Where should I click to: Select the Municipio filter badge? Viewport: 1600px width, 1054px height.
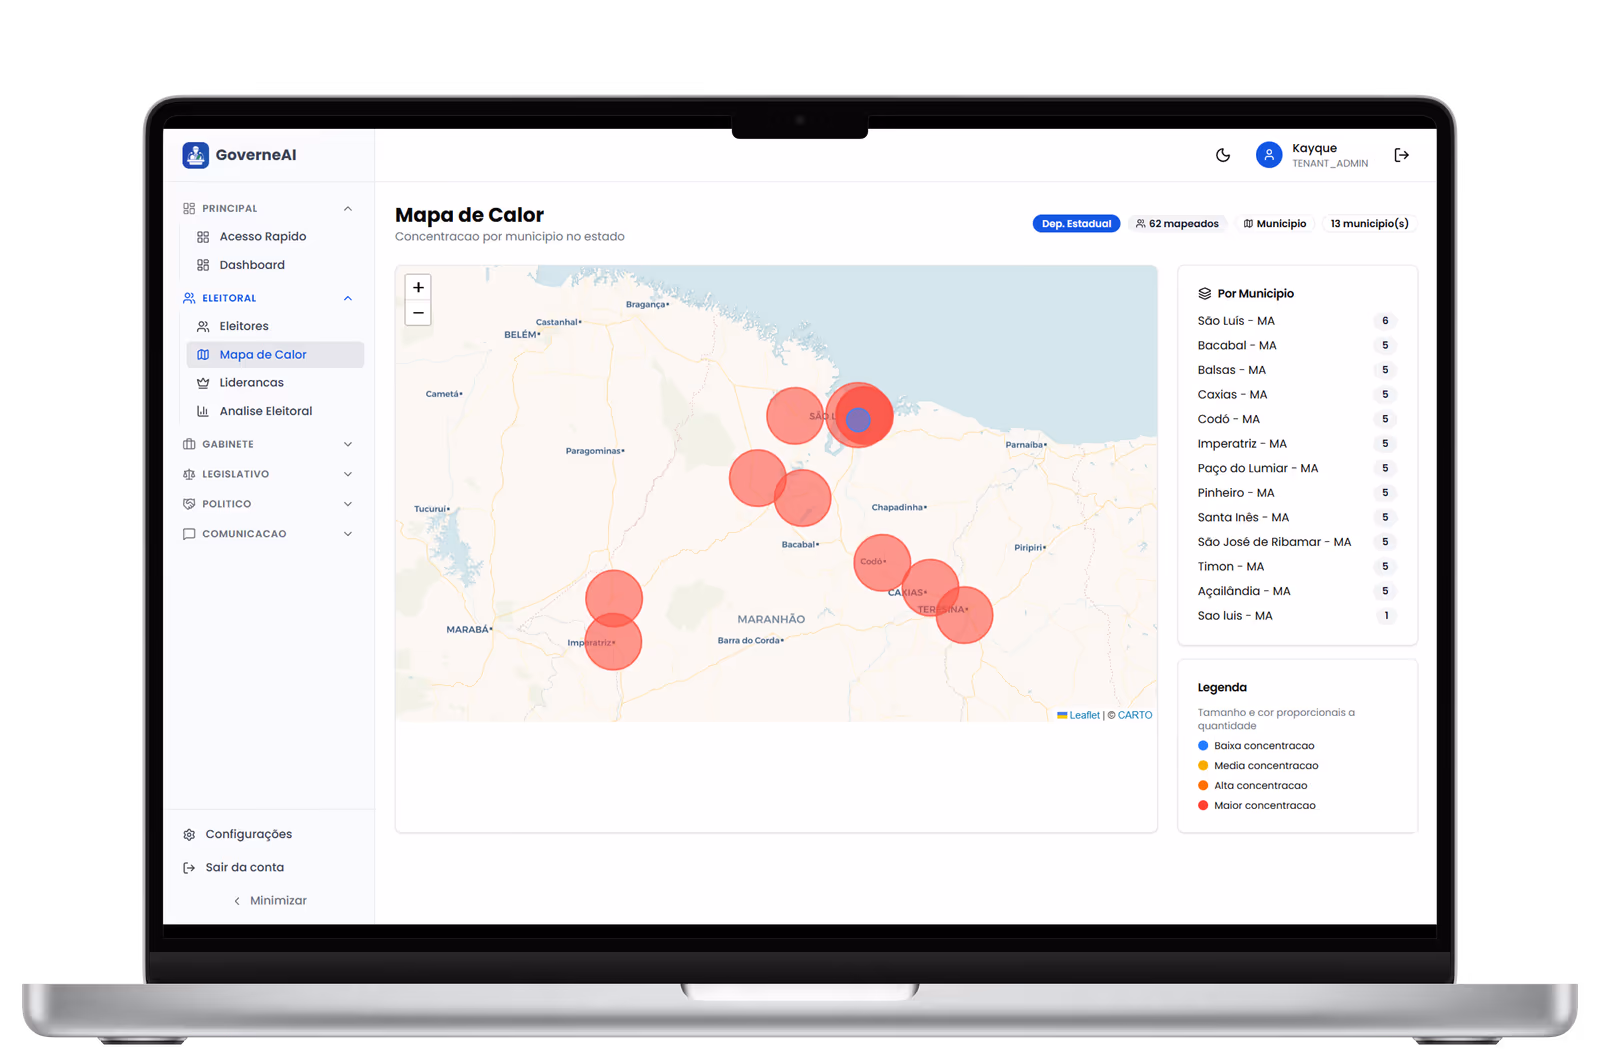(1275, 224)
